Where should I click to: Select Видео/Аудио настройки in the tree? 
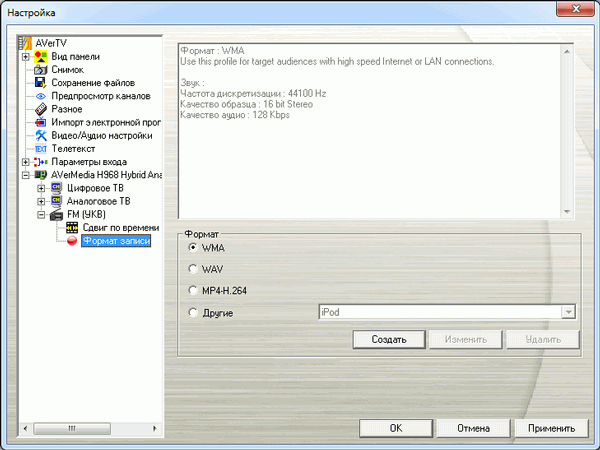(102, 135)
